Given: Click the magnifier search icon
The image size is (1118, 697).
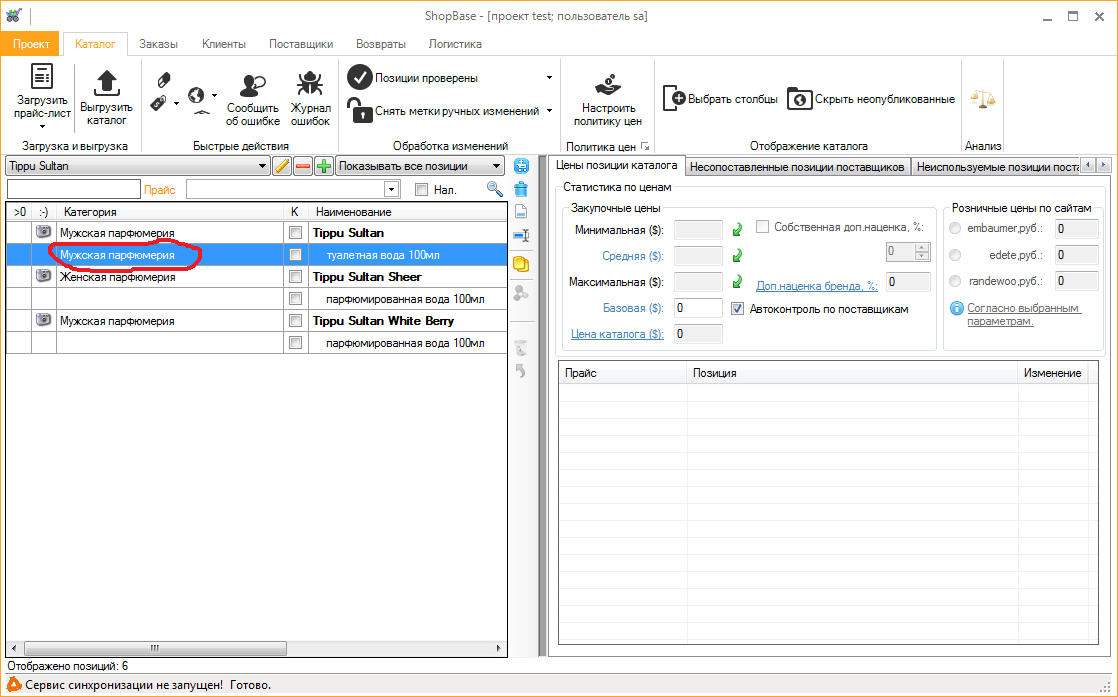Looking at the screenshot, I should 494,189.
